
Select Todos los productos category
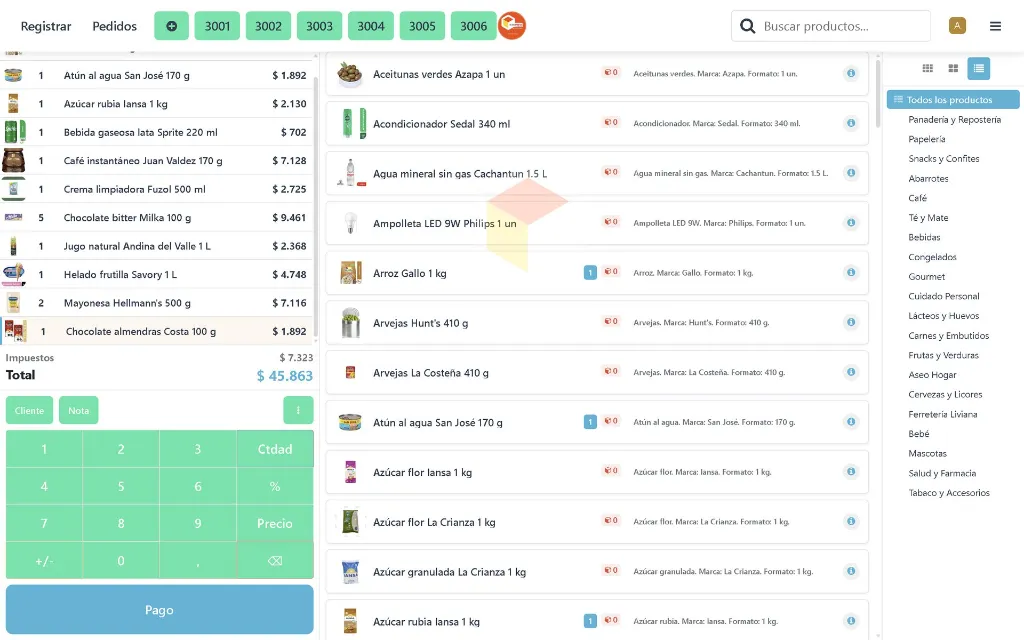953,99
